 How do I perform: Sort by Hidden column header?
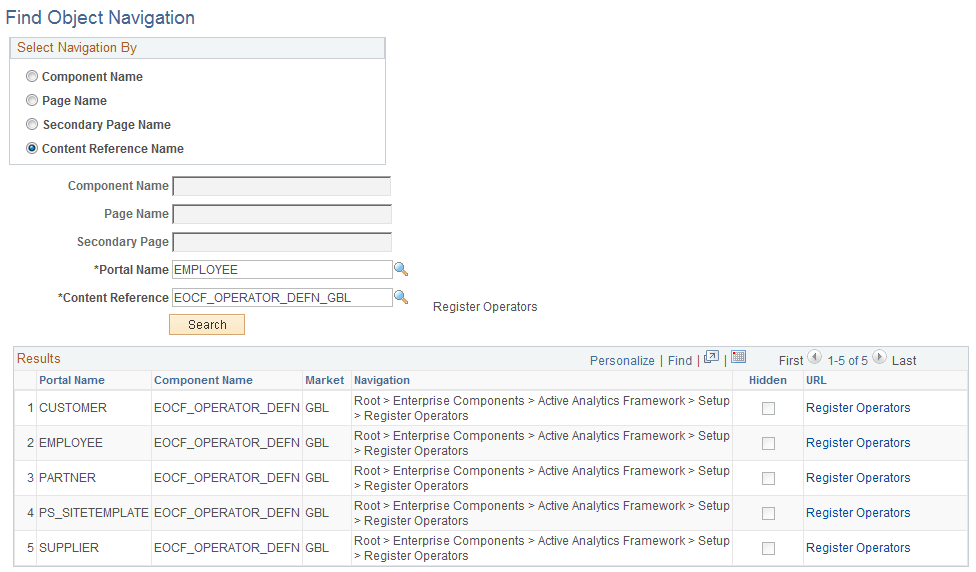click(x=767, y=380)
